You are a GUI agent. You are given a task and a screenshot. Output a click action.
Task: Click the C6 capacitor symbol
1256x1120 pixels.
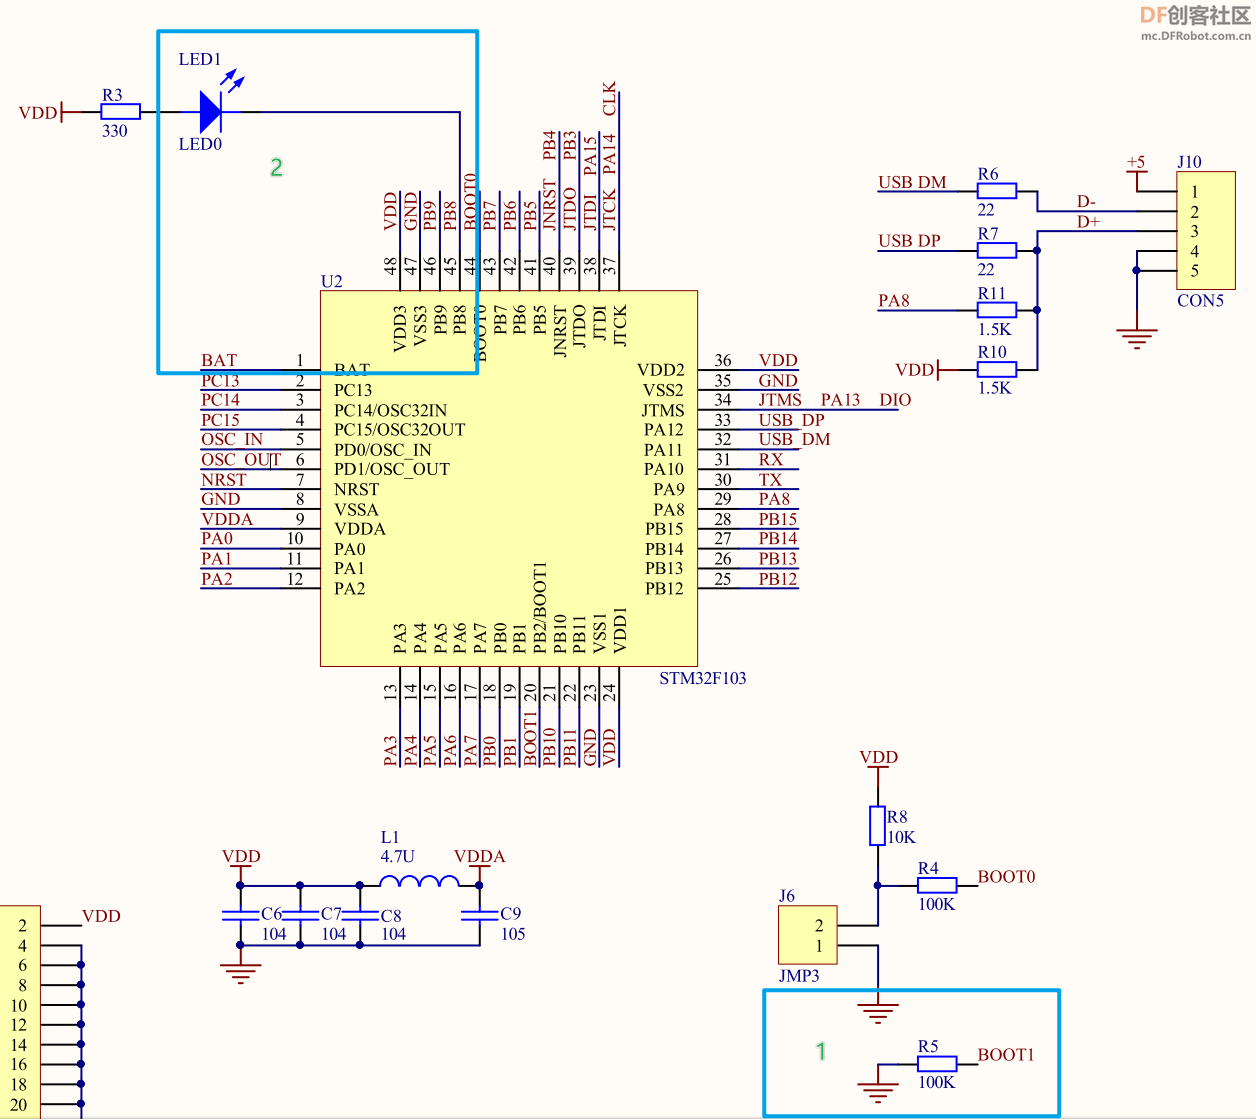tap(240, 915)
